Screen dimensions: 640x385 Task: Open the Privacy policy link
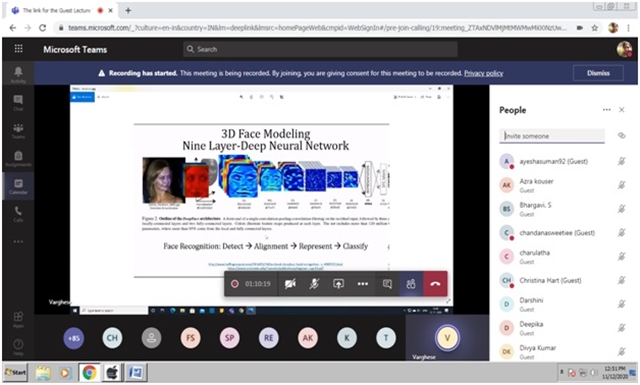(483, 73)
